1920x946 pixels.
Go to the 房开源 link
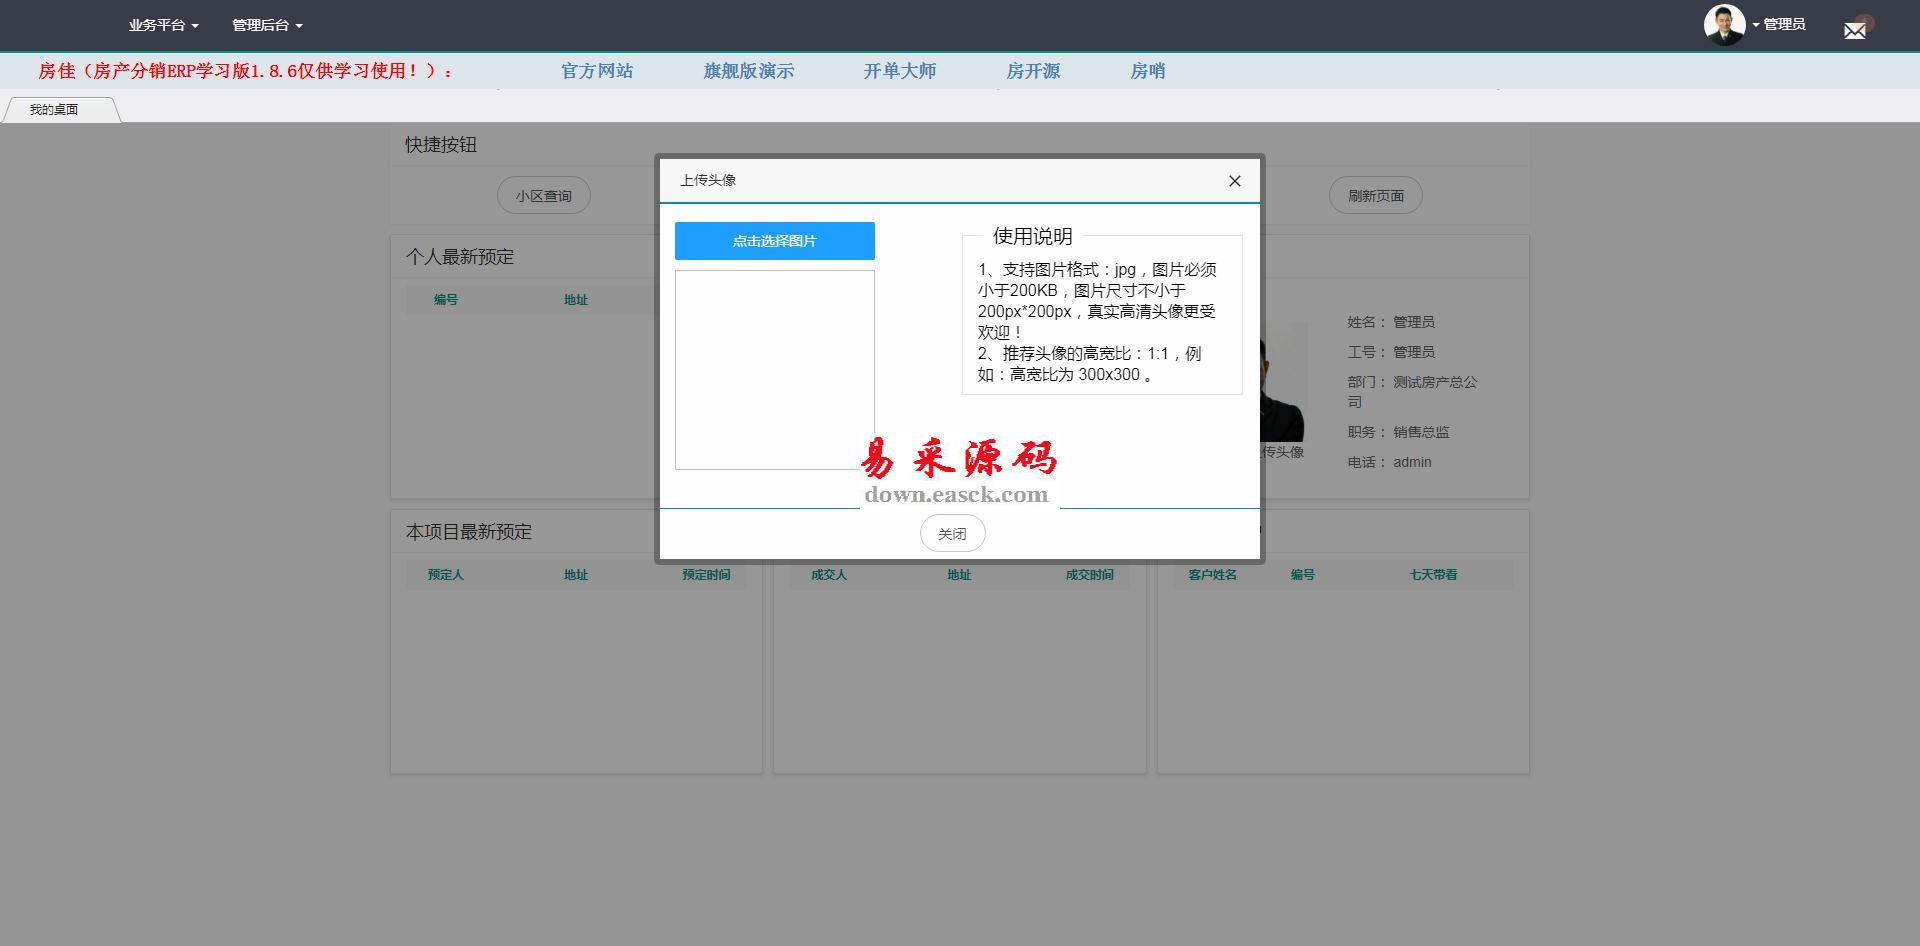tap(1033, 71)
